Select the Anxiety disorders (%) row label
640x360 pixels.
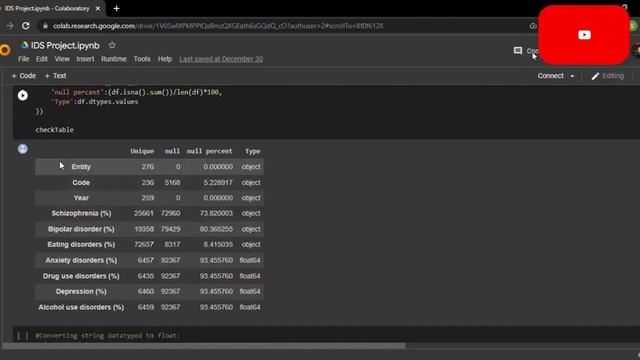click(x=81, y=260)
